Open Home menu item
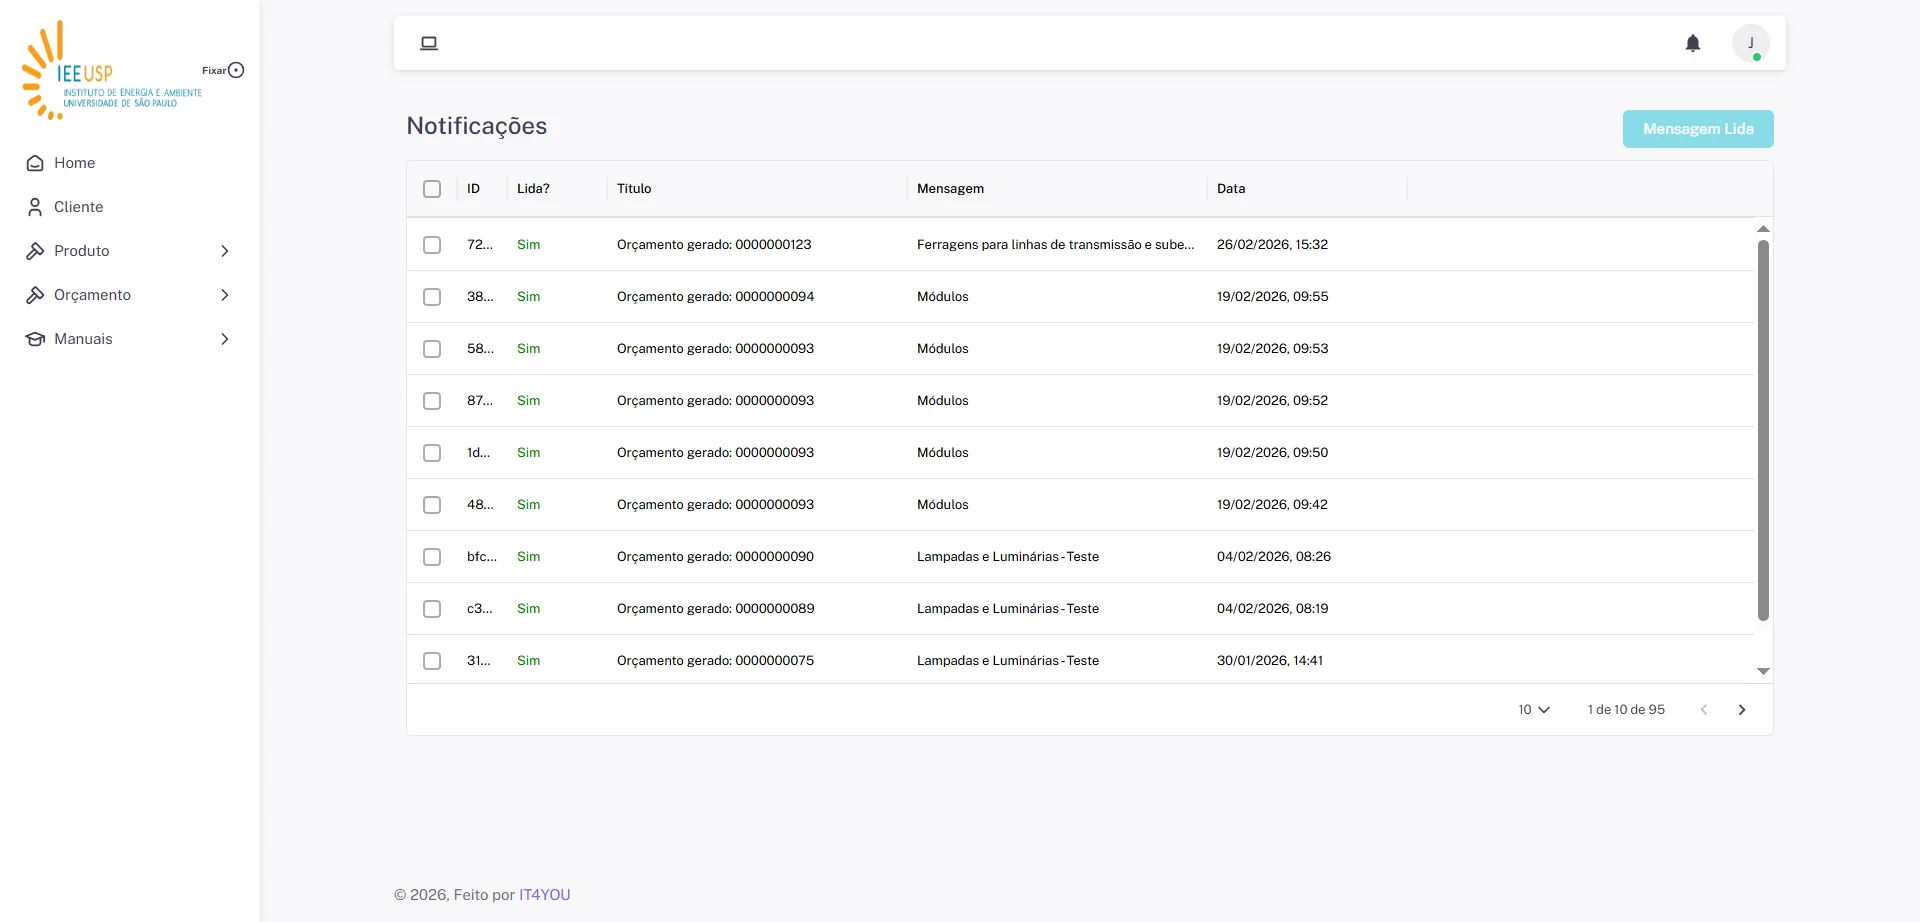Viewport: 1920px width, 922px height. click(130, 163)
